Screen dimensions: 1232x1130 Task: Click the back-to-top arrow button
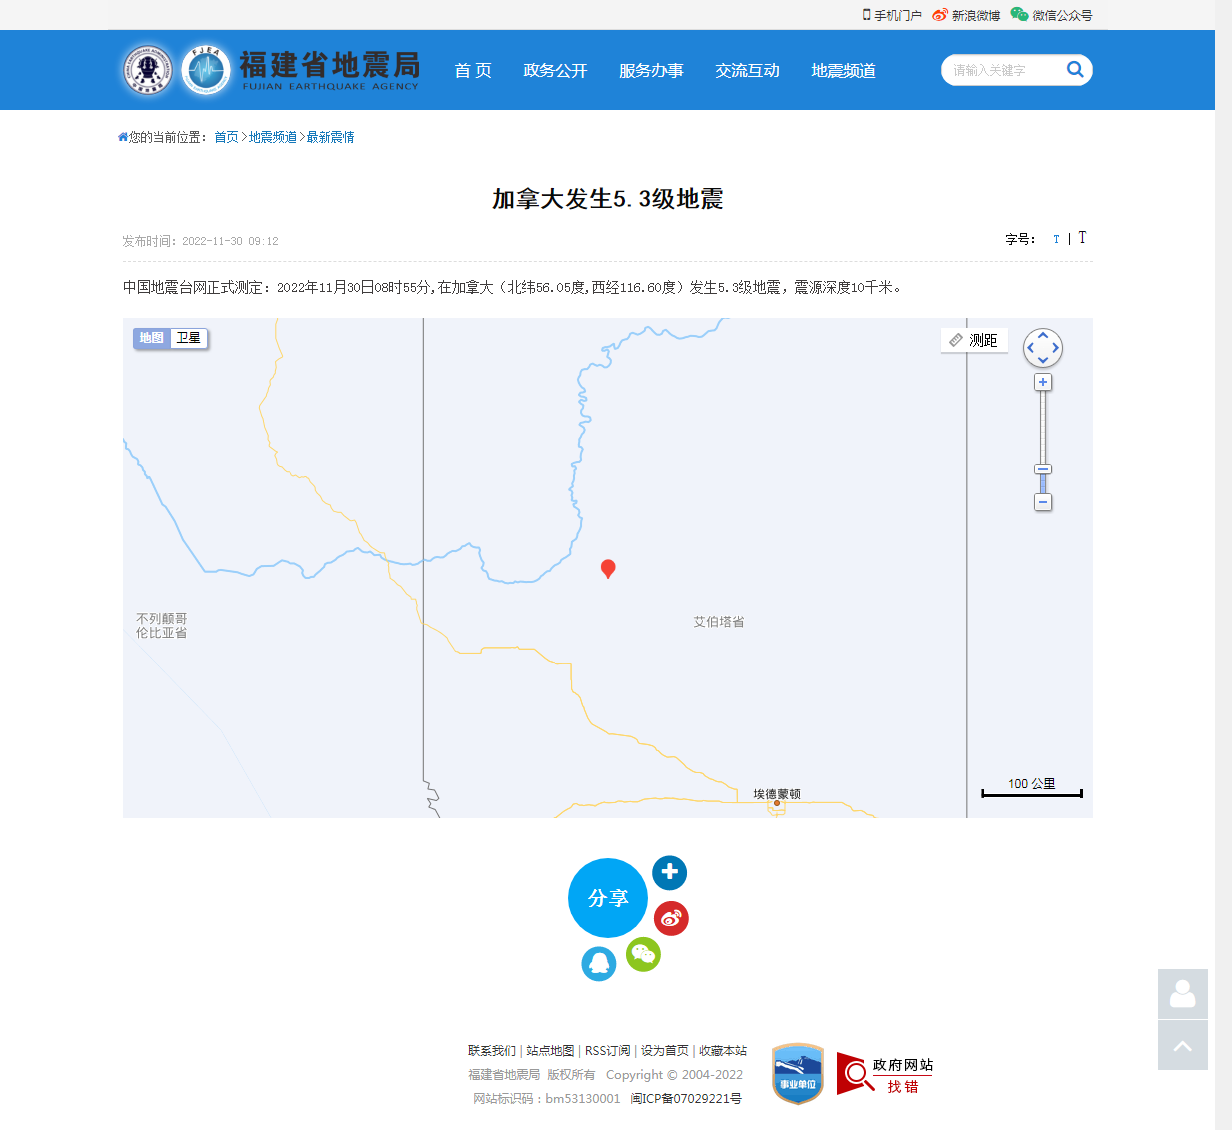[x=1182, y=1046]
